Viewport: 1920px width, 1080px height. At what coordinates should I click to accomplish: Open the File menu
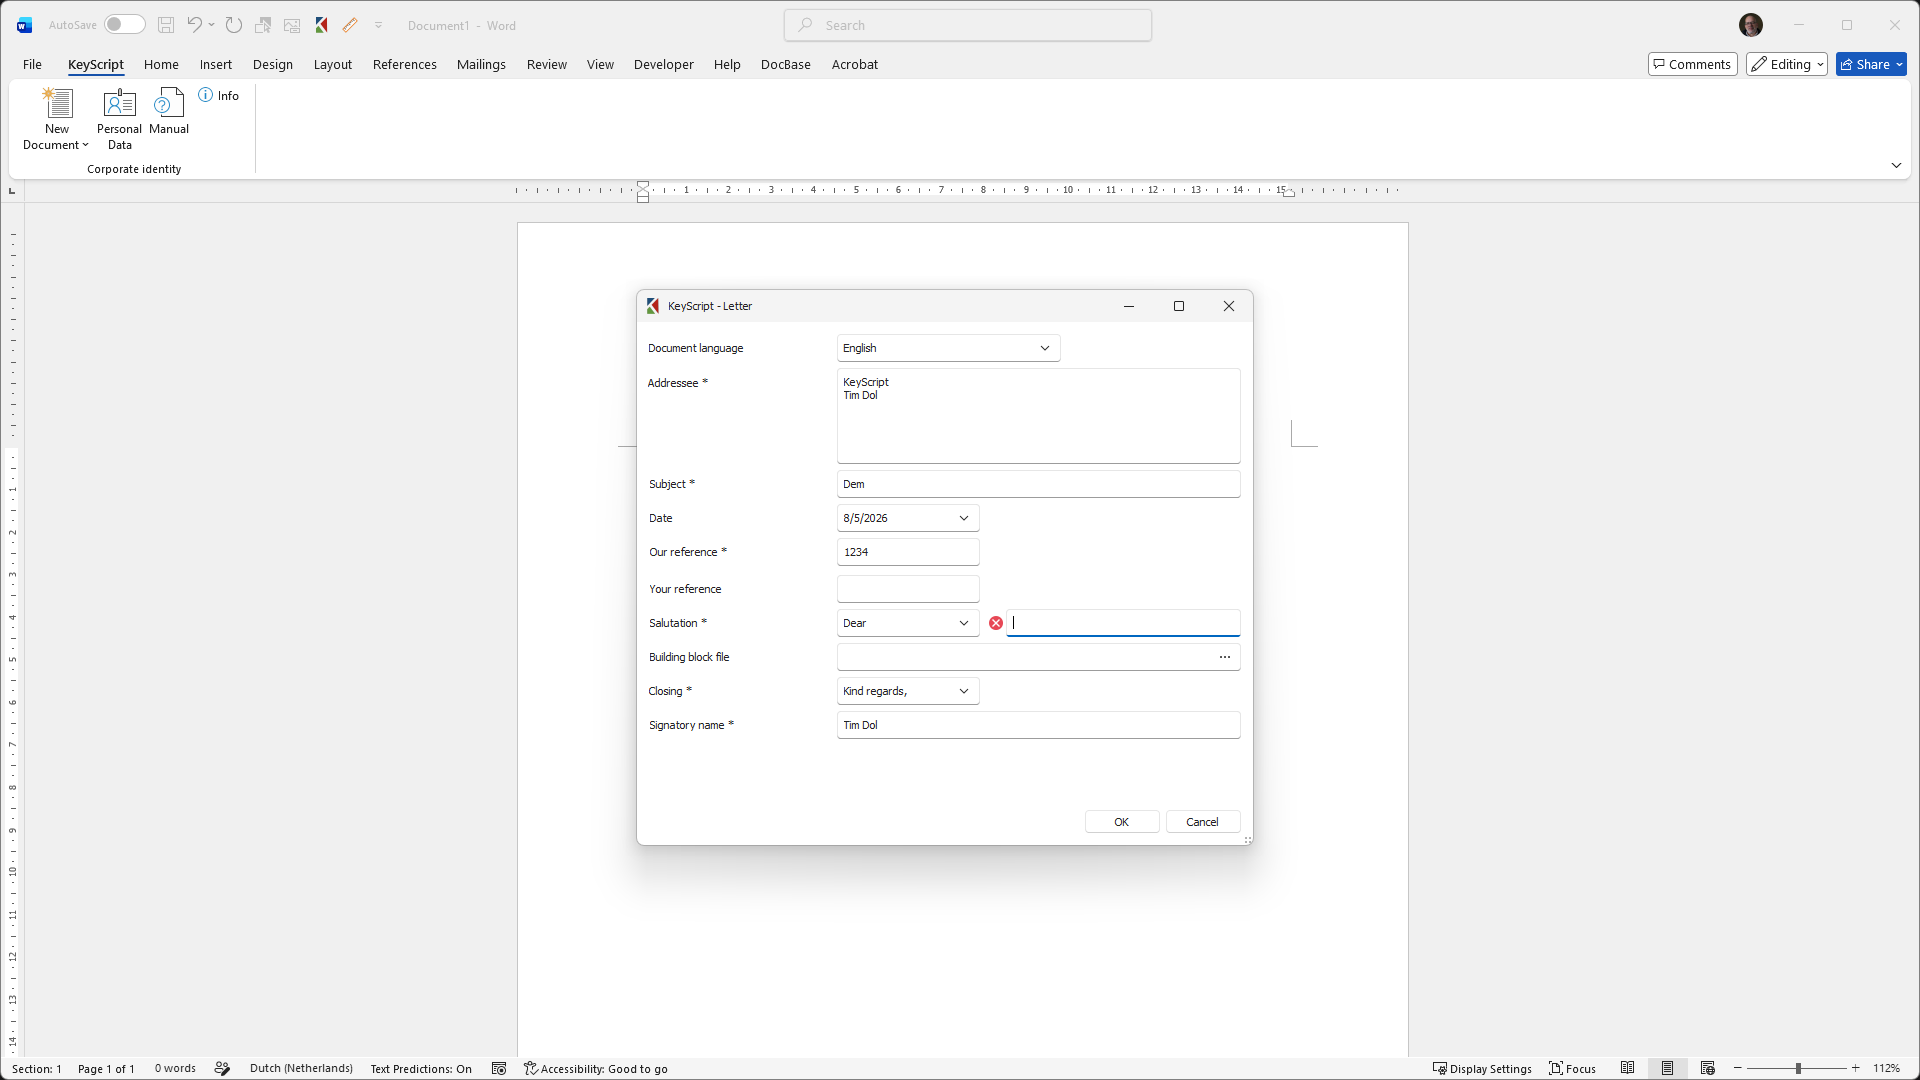click(32, 64)
